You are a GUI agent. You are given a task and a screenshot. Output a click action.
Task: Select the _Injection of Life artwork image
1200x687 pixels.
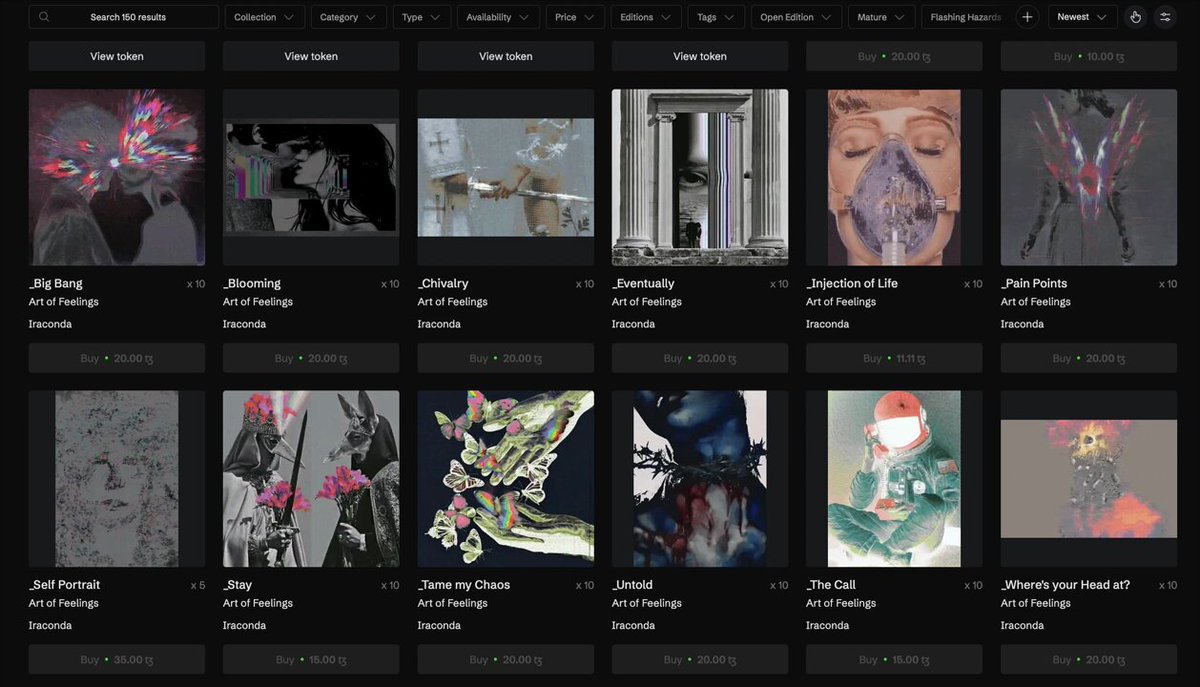tap(894, 177)
